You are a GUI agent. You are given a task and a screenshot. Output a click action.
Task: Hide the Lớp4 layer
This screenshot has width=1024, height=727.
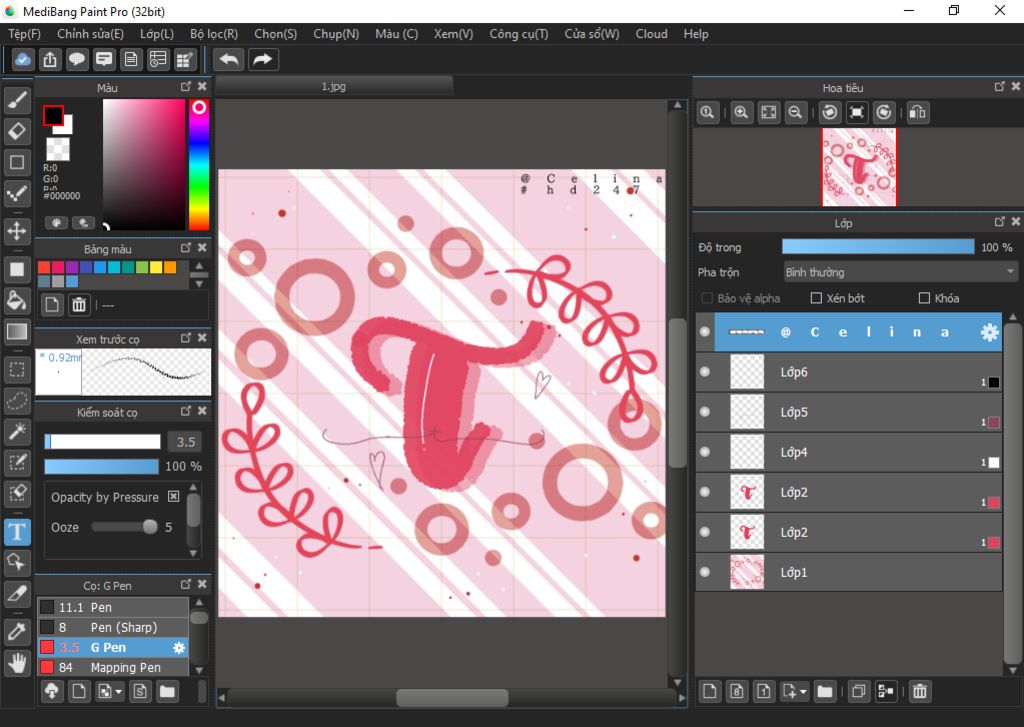(705, 452)
